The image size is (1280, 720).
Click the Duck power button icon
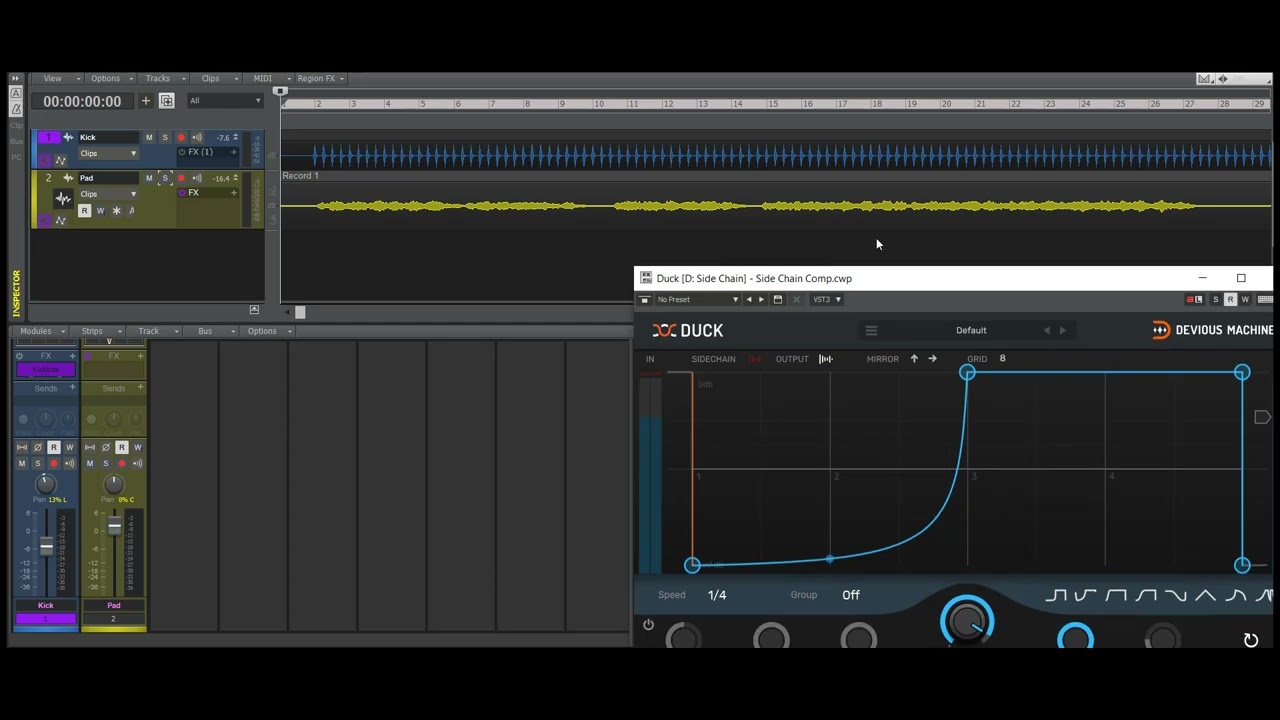pyautogui.click(x=648, y=625)
